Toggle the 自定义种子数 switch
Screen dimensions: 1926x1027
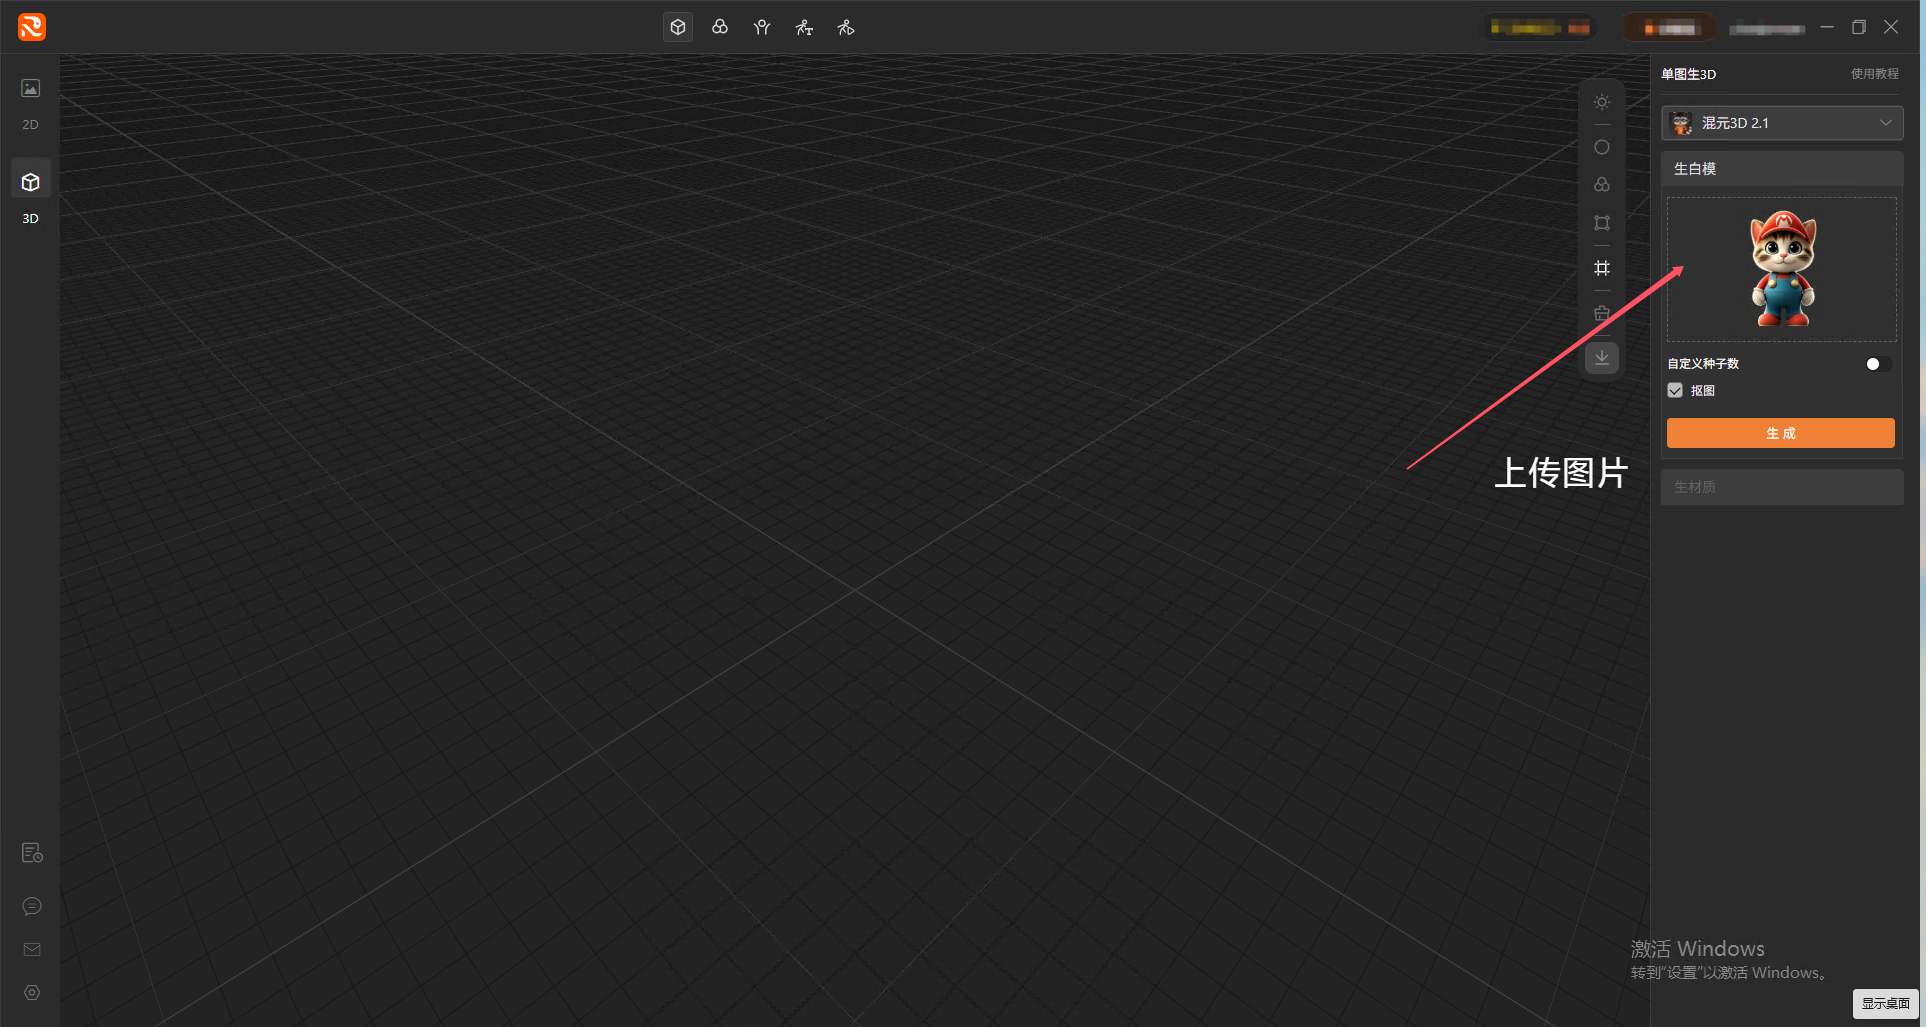pyautogui.click(x=1878, y=364)
